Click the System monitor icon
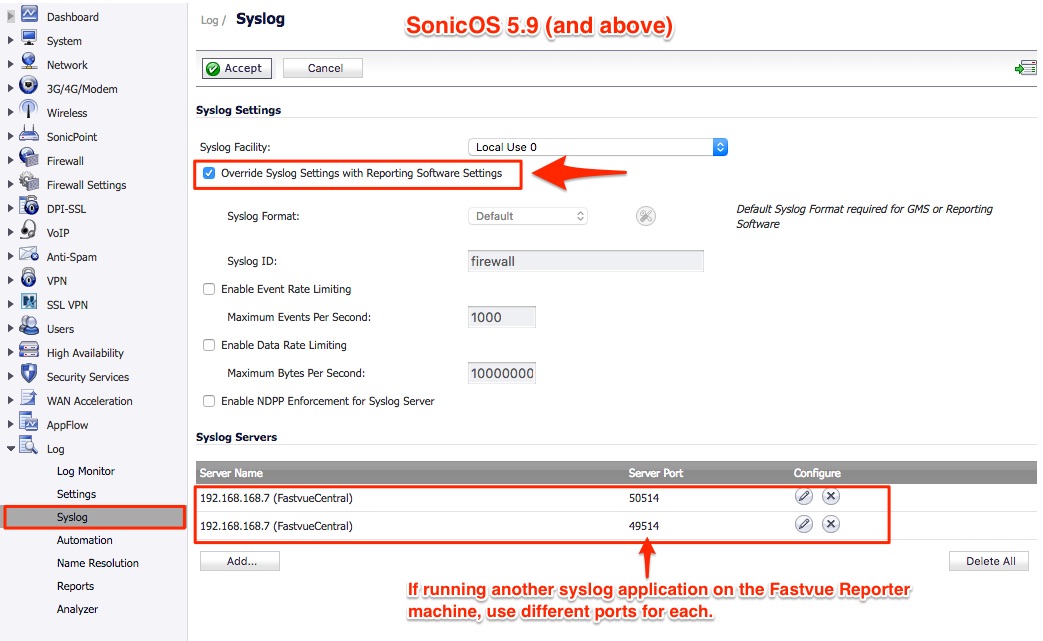Screen dimensions: 1043x641 tap(29, 37)
